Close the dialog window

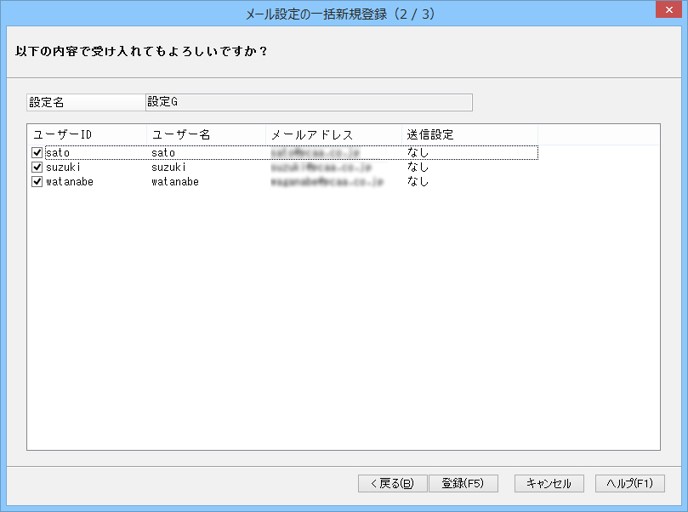coord(669,10)
